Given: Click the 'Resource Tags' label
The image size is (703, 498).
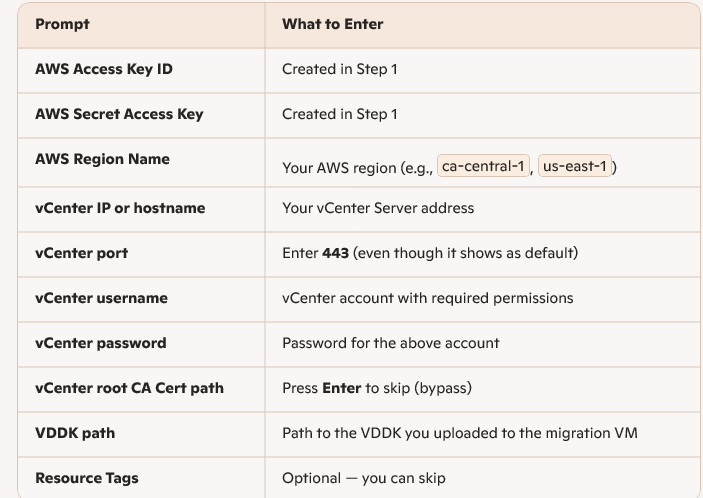Looking at the screenshot, I should 86,478.
